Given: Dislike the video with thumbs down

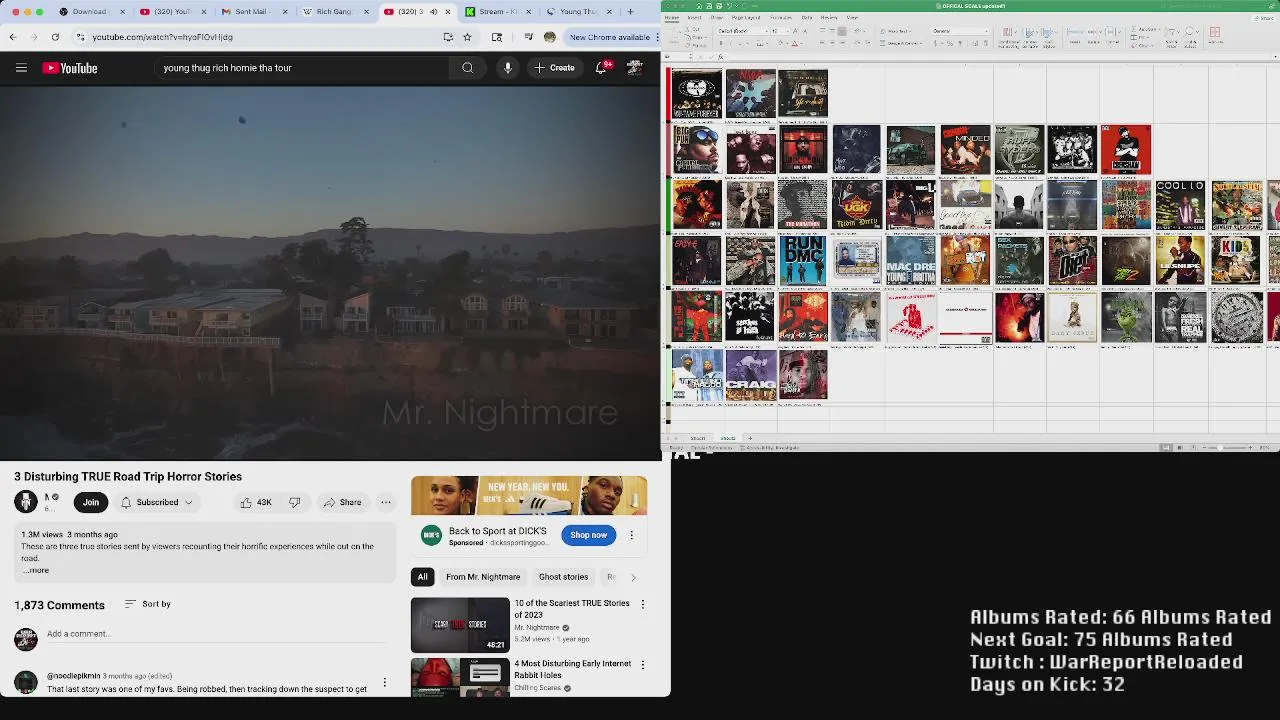Looking at the screenshot, I should (294, 502).
